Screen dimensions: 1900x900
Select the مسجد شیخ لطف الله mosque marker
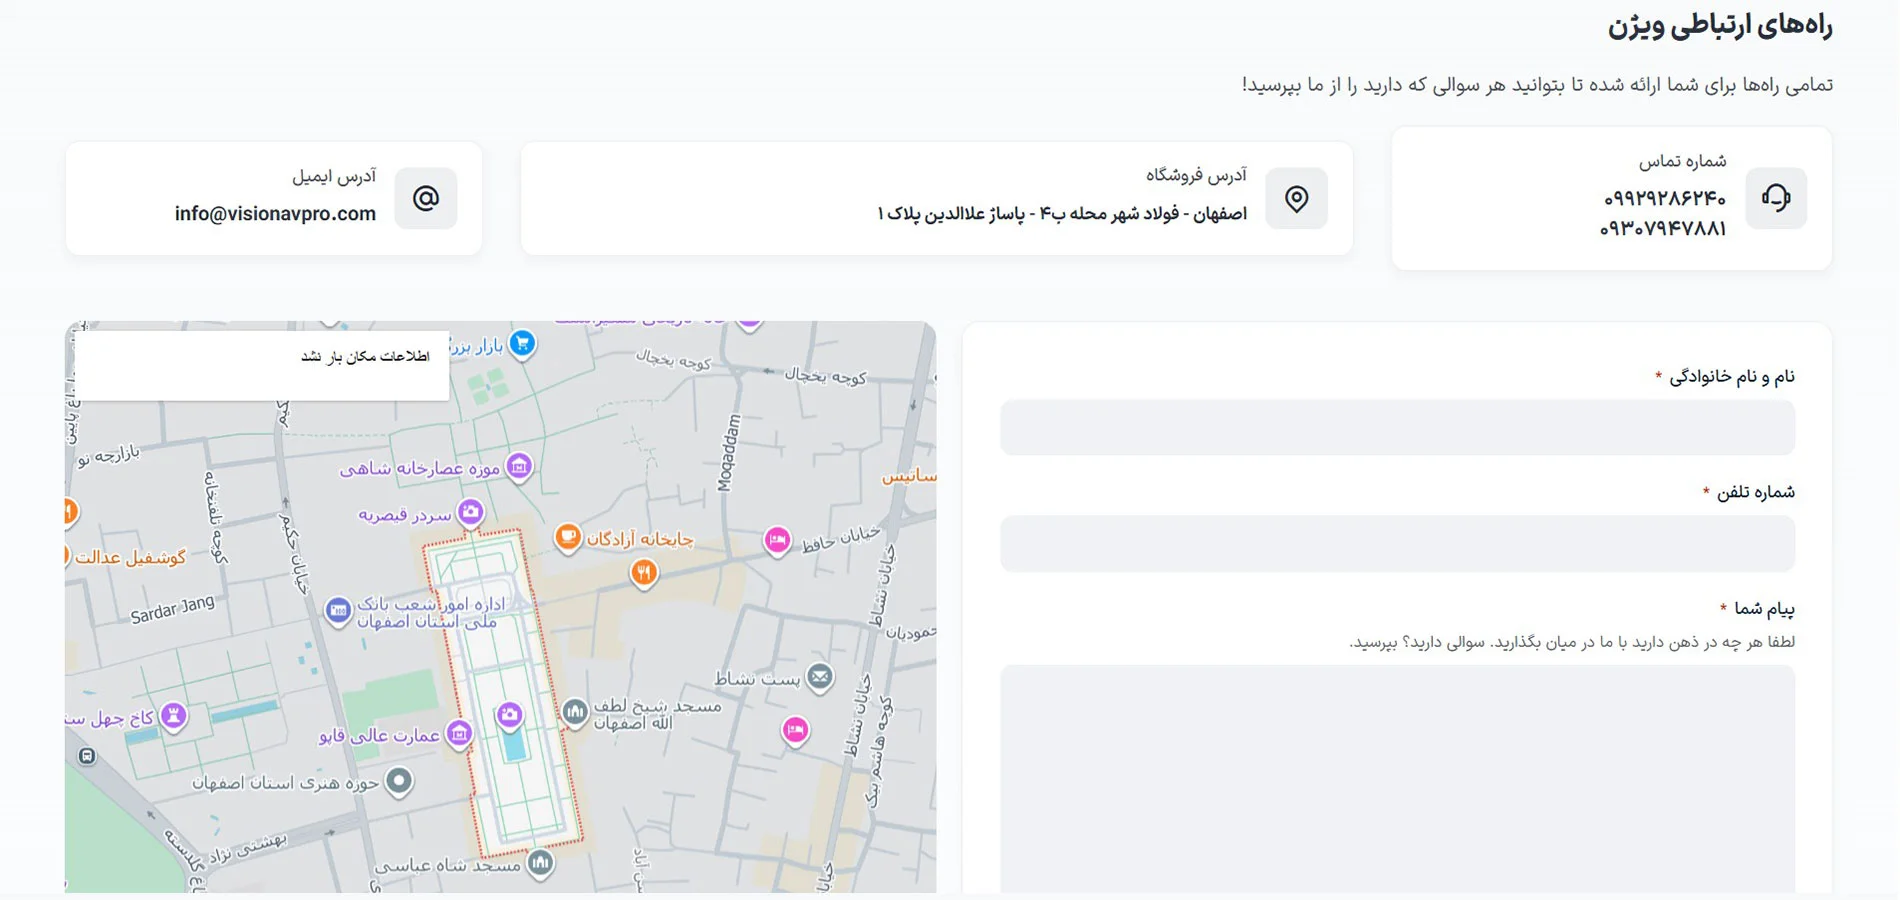point(574,712)
